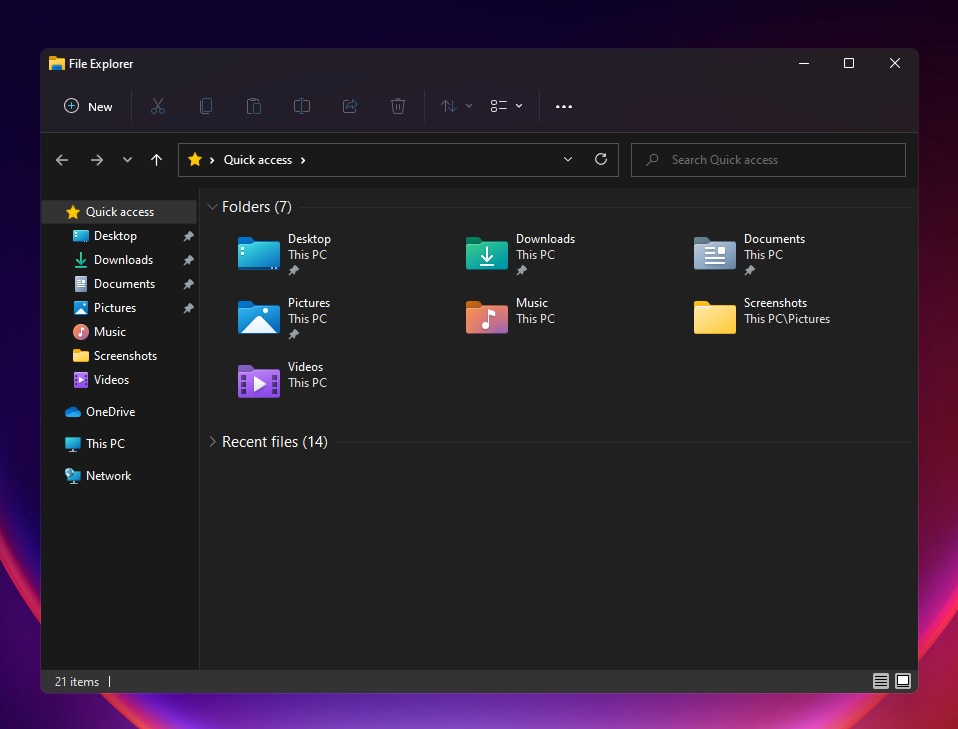This screenshot has width=958, height=729.
Task: Click the Copy icon in the toolbar
Action: pos(205,106)
